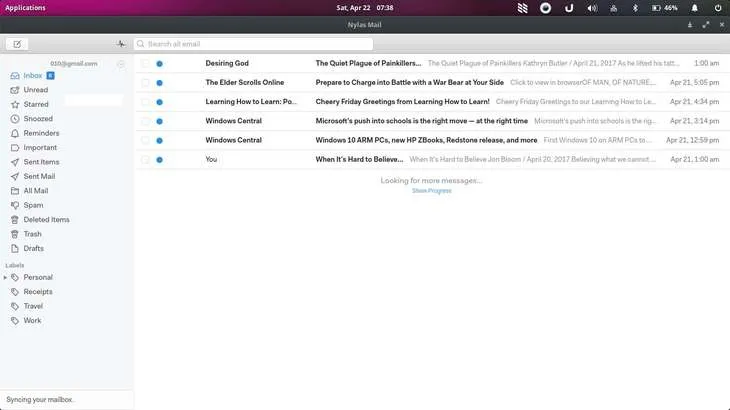Click the Syncing your mailbox status
The image size is (730, 410).
tap(40, 400)
